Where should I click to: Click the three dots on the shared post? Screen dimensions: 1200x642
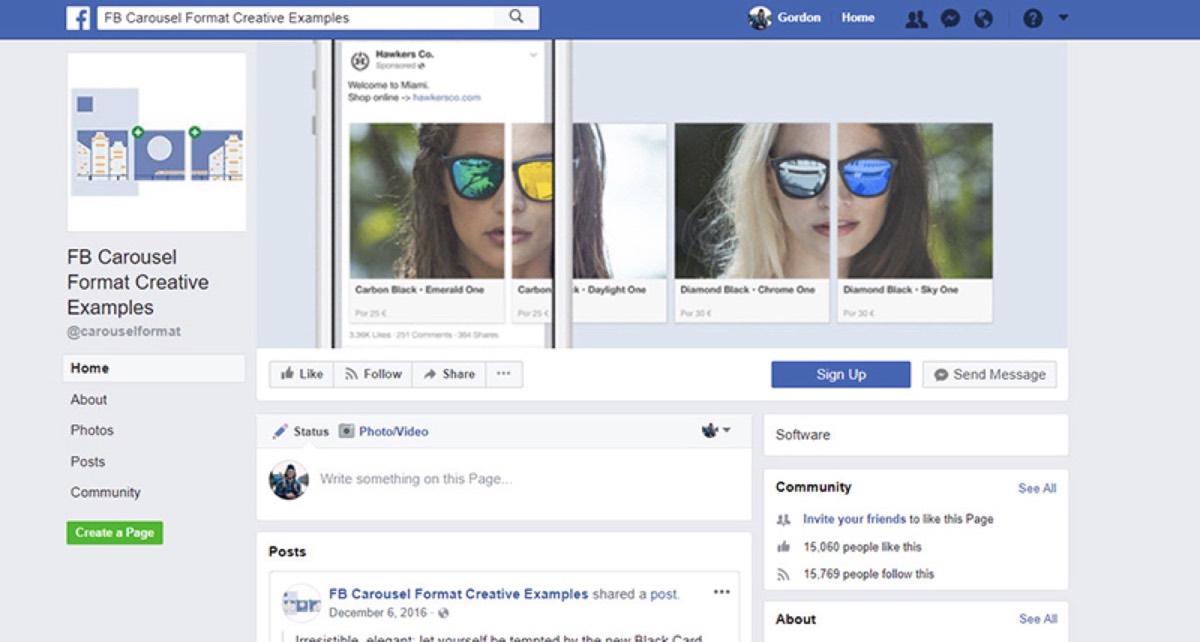pos(721,592)
